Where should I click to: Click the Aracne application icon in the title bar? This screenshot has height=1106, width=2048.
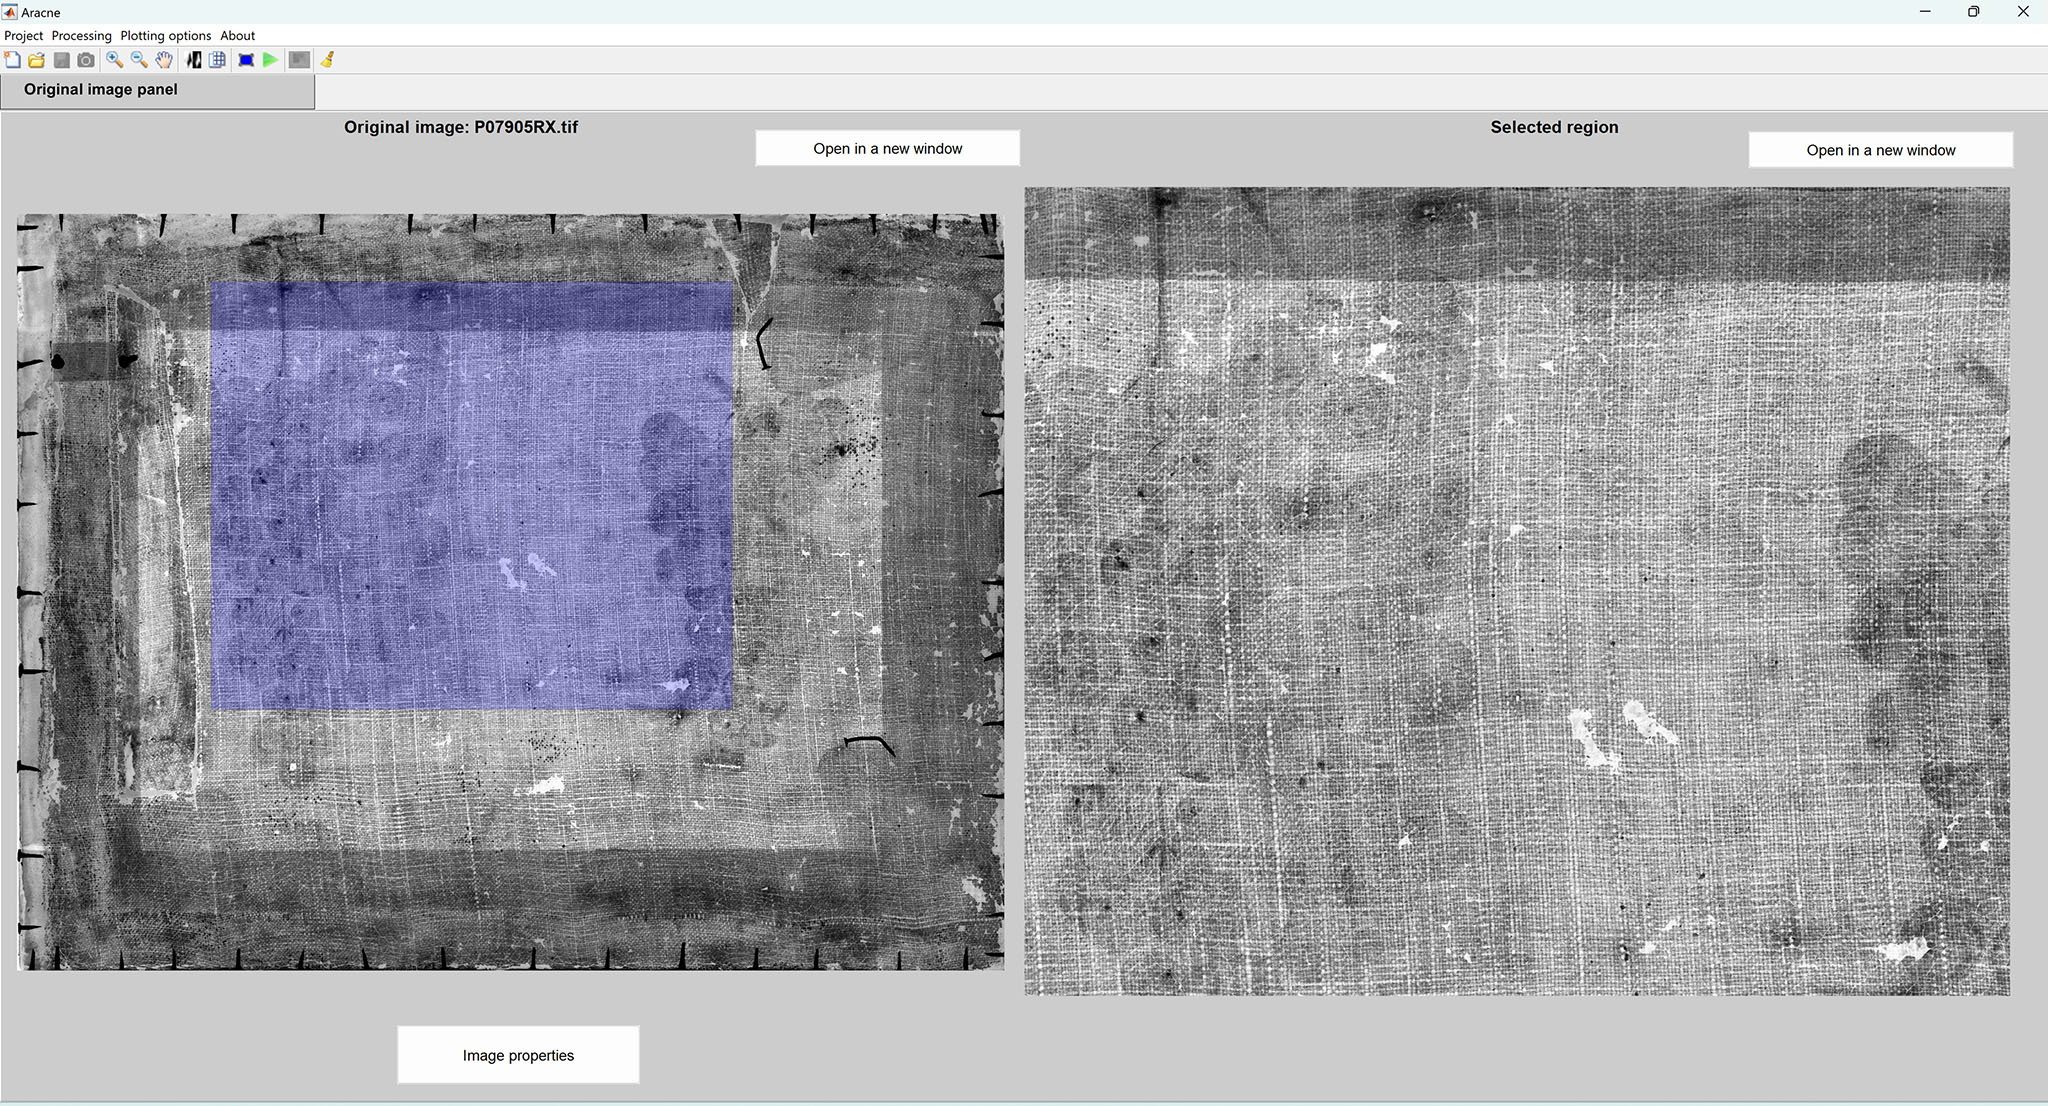pyautogui.click(x=10, y=12)
